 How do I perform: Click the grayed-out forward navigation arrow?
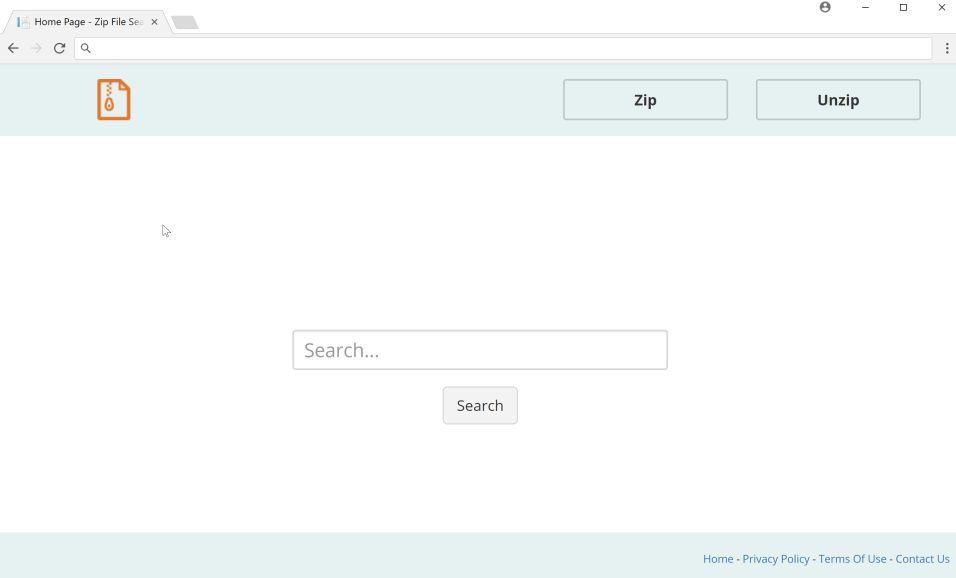click(36, 48)
